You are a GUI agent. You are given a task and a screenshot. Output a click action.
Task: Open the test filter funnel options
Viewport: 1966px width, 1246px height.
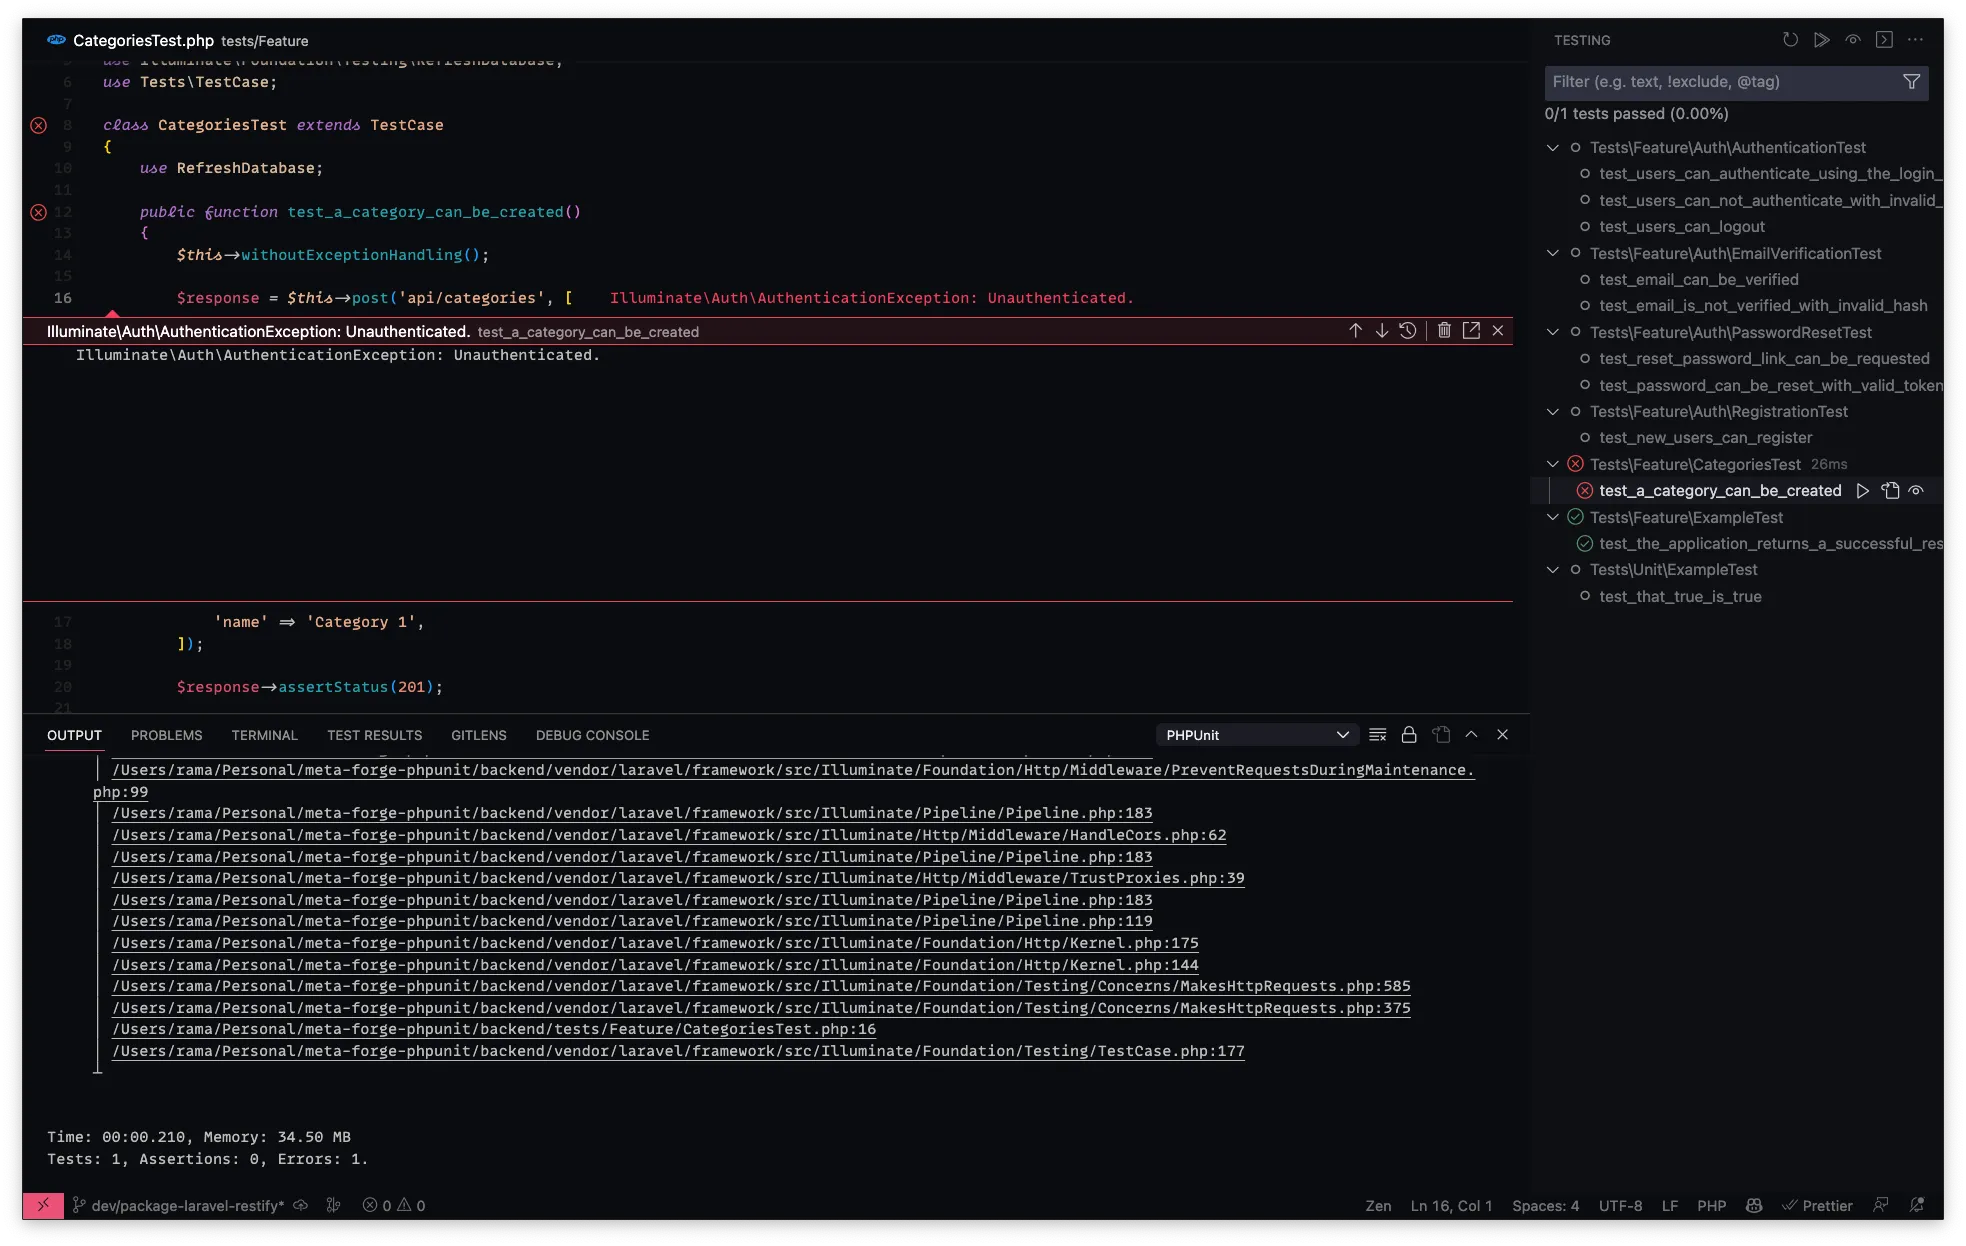[x=1911, y=82]
